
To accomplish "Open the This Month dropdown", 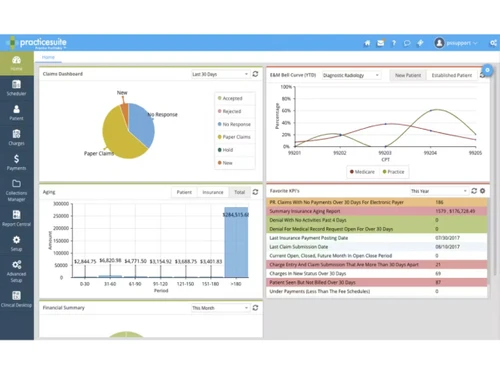I will (220, 308).
